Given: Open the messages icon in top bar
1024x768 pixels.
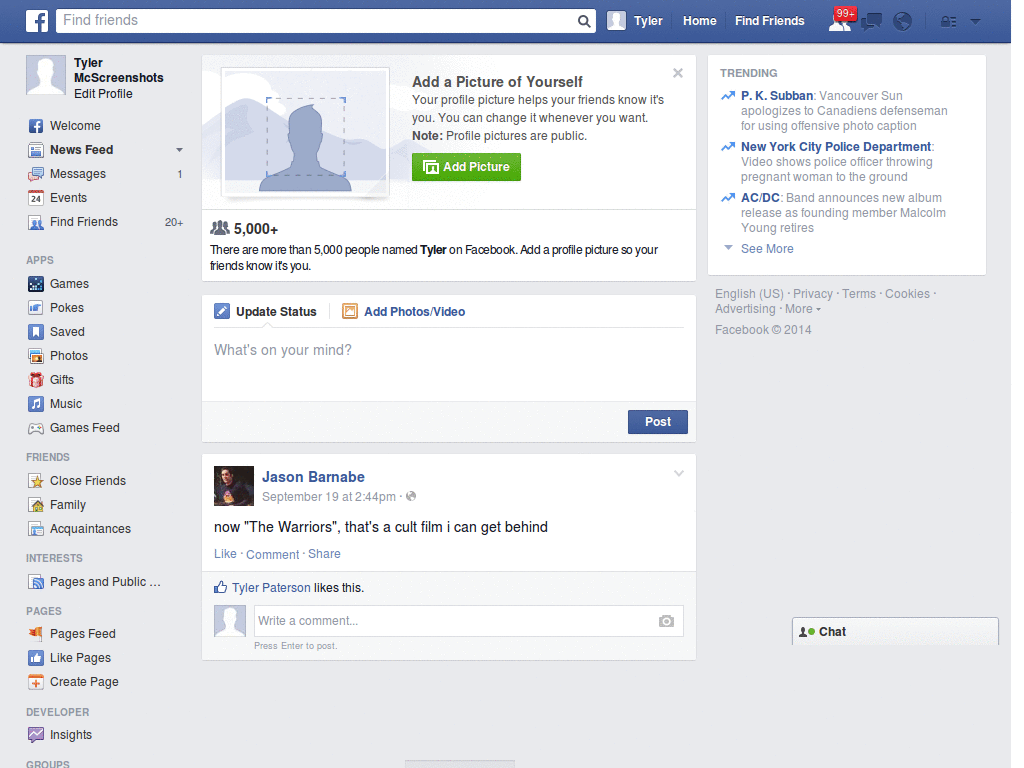Looking at the screenshot, I should click(871, 22).
